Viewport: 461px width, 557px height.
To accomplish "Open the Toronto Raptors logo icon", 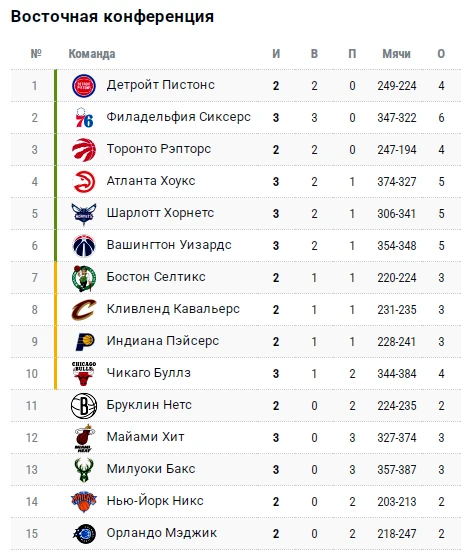I will coord(84,150).
